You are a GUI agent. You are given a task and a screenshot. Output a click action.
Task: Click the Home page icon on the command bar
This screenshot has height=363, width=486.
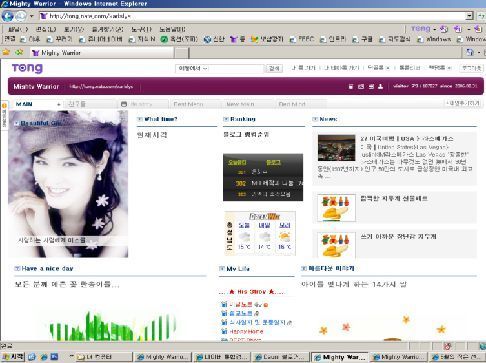(x=470, y=52)
